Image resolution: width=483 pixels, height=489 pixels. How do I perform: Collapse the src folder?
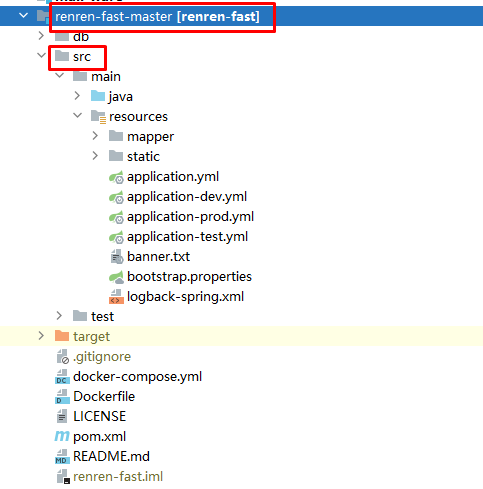click(x=41, y=55)
